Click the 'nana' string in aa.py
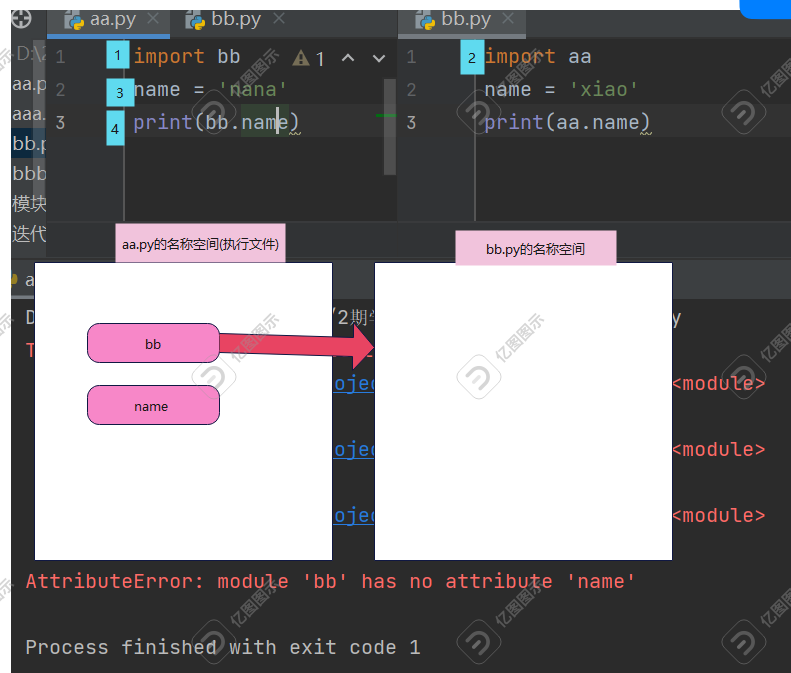The height and width of the screenshot is (673, 791). (x=253, y=90)
